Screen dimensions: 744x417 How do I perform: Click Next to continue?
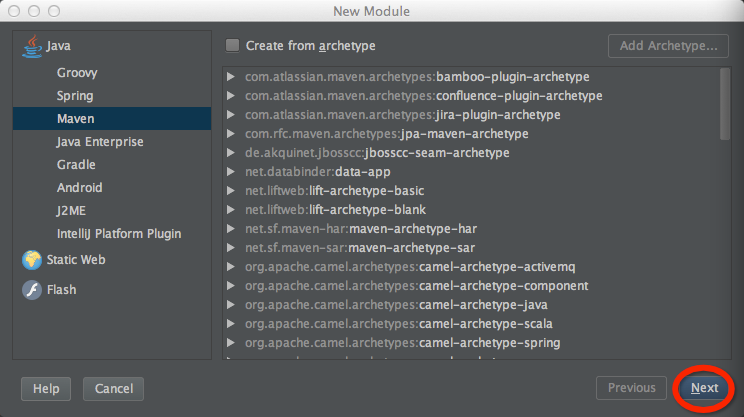coord(704,388)
